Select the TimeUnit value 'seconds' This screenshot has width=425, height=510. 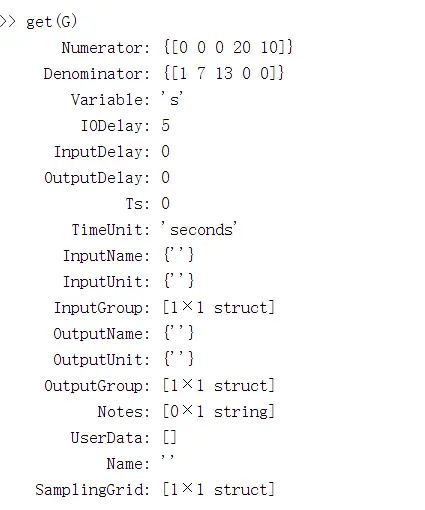(x=199, y=229)
